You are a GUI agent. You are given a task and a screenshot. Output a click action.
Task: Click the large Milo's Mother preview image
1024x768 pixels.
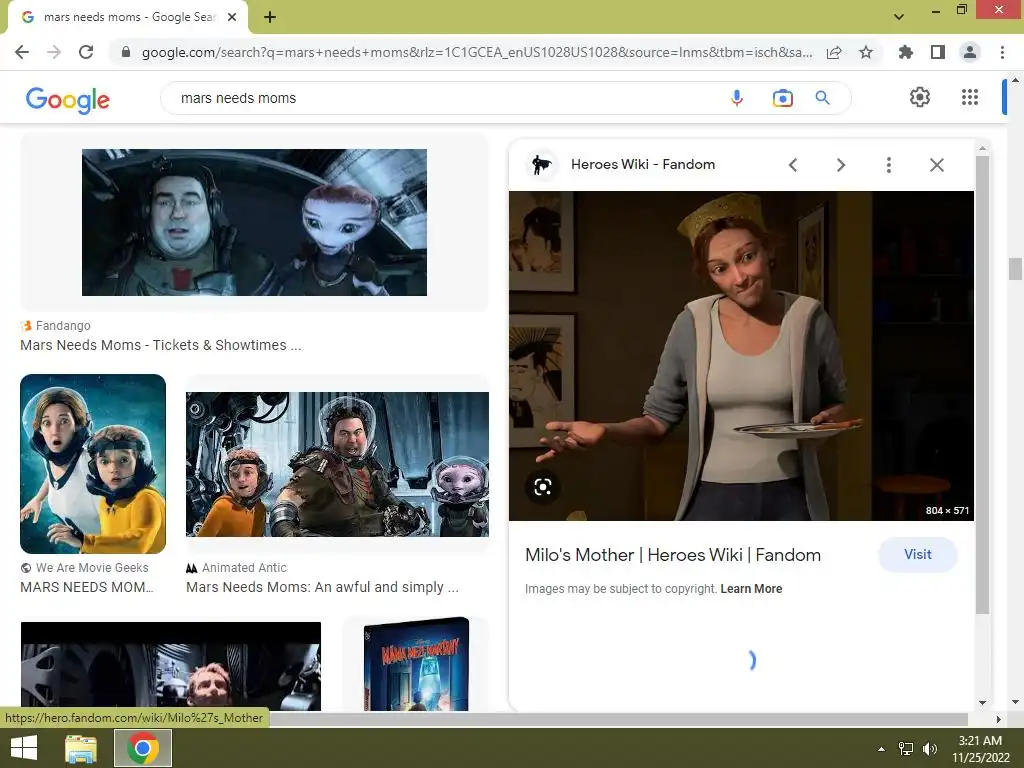click(741, 356)
